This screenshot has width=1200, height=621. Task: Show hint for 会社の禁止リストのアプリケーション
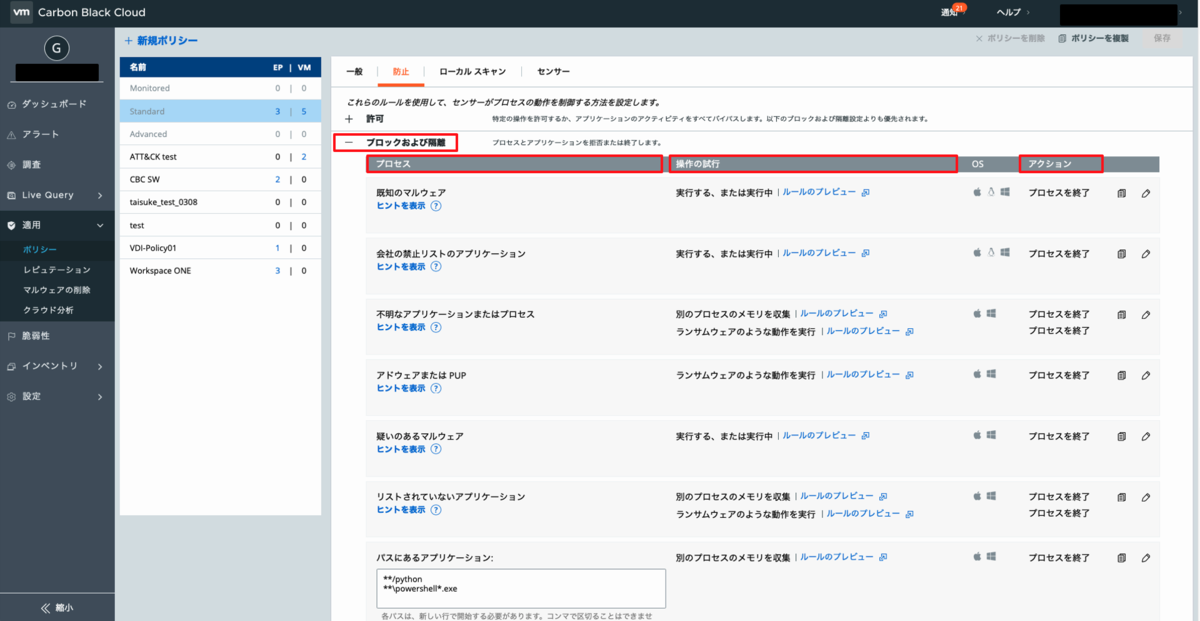(401, 267)
